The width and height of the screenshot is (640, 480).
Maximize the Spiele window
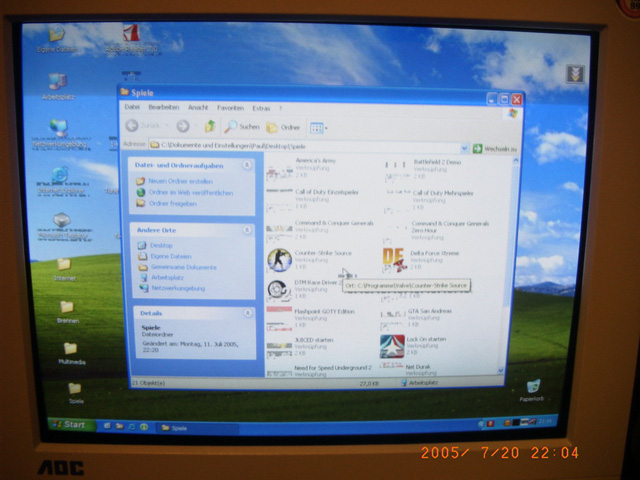504,99
